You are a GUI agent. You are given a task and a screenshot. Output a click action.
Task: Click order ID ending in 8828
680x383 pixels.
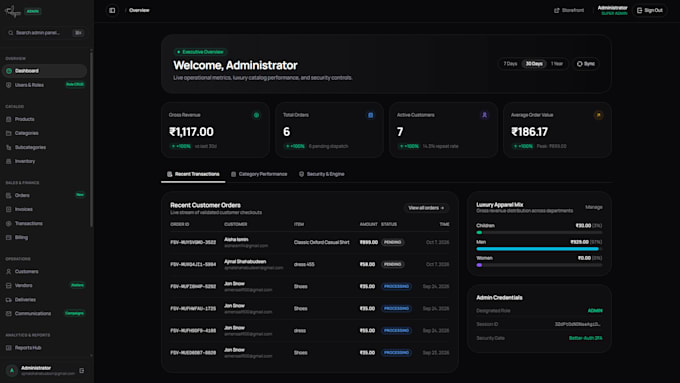[193, 353]
